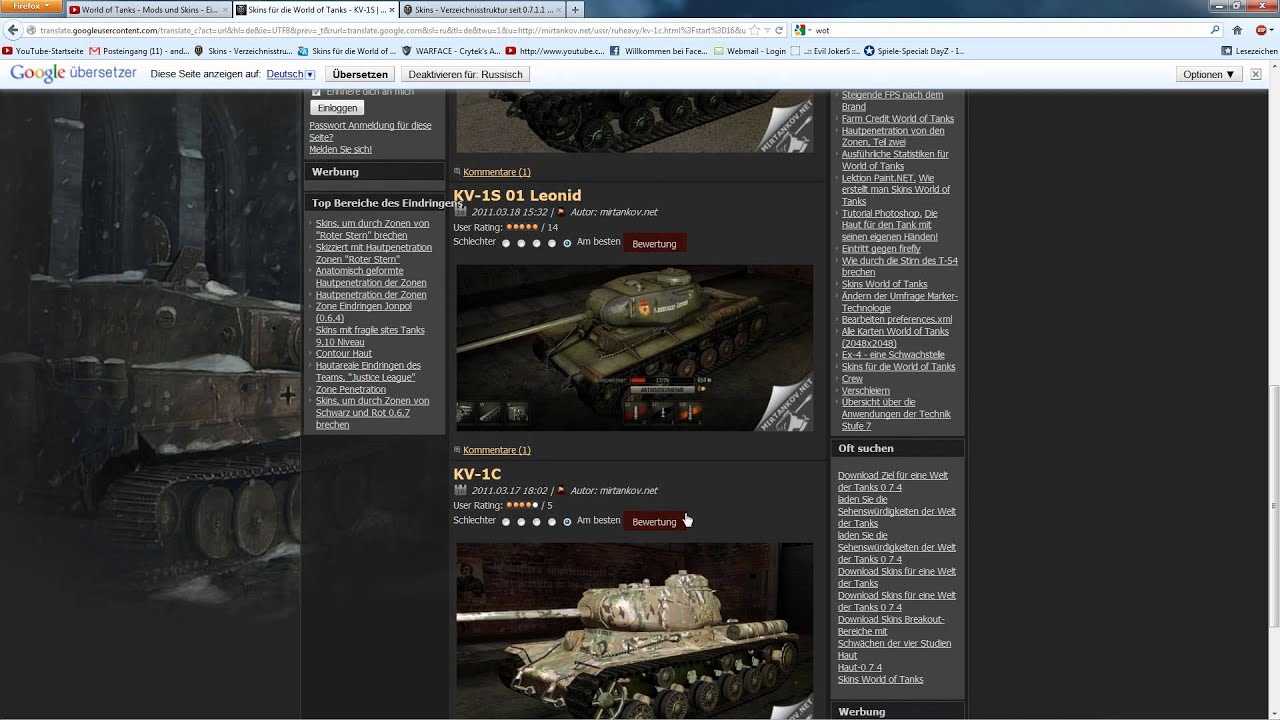Open Evil JokerS bookmark
Viewport: 1280px width, 720px height.
tap(826, 50)
